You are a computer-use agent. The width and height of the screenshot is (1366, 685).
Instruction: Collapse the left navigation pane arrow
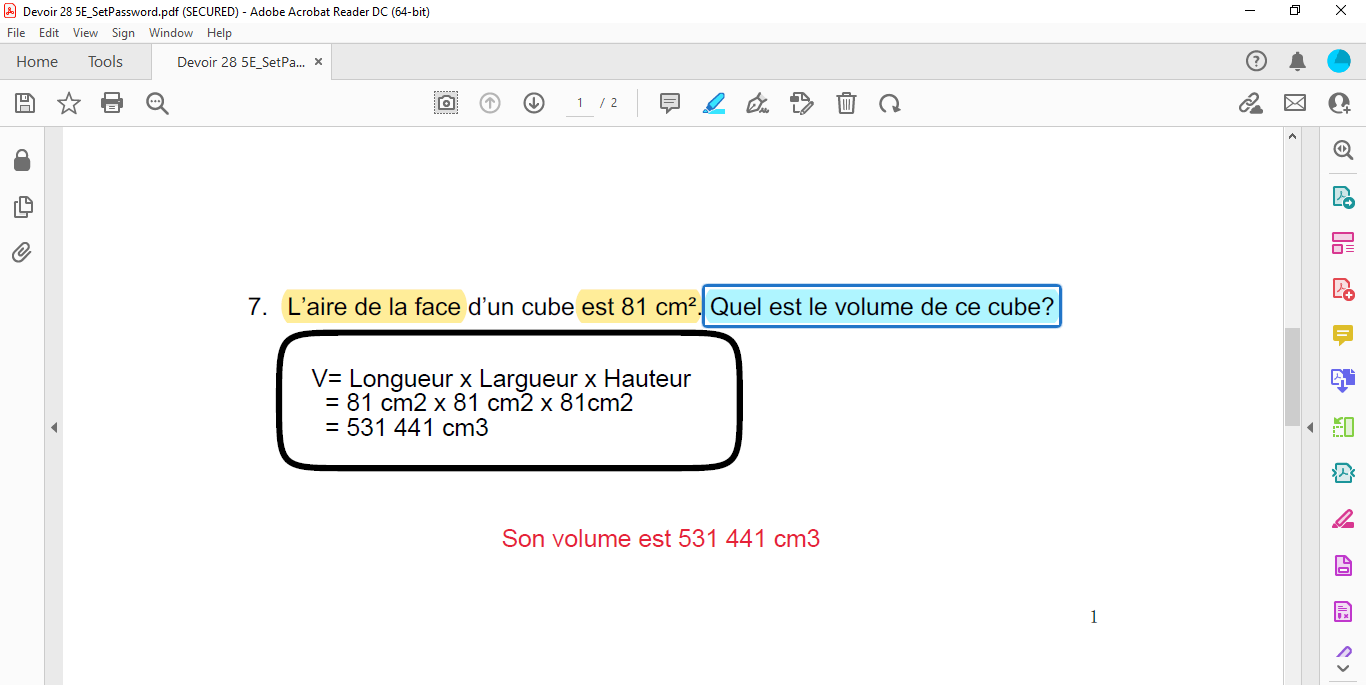pyautogui.click(x=54, y=426)
